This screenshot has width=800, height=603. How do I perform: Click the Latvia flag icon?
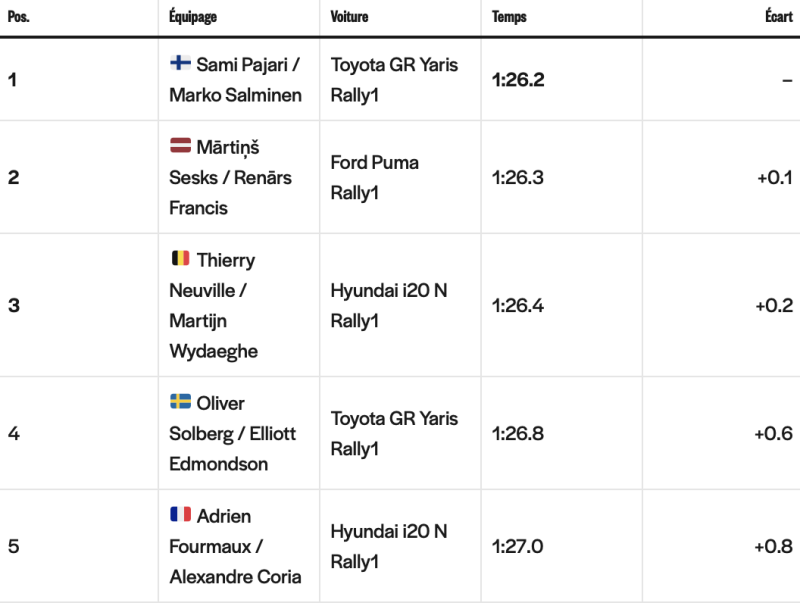(x=180, y=145)
